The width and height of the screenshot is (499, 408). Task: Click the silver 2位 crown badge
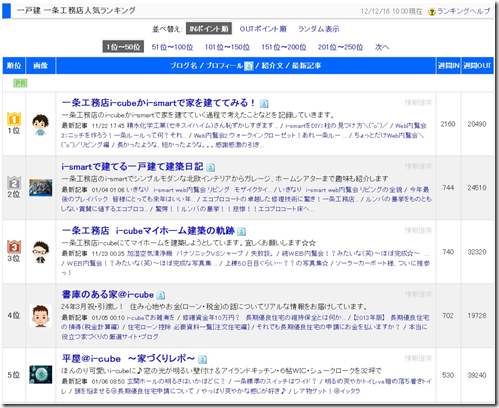[14, 183]
